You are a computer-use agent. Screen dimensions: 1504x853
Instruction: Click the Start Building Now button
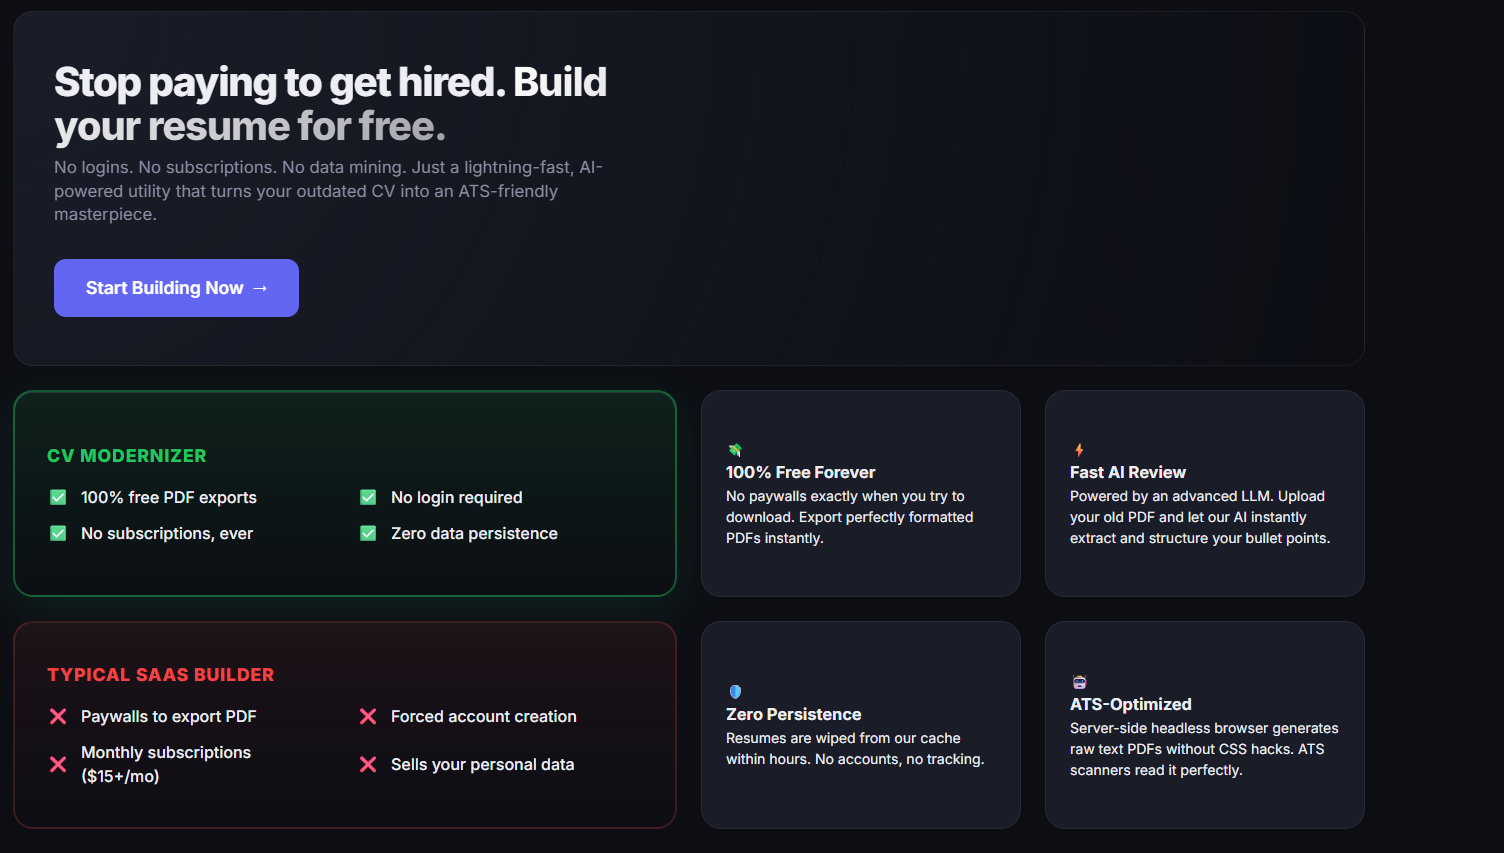176,288
